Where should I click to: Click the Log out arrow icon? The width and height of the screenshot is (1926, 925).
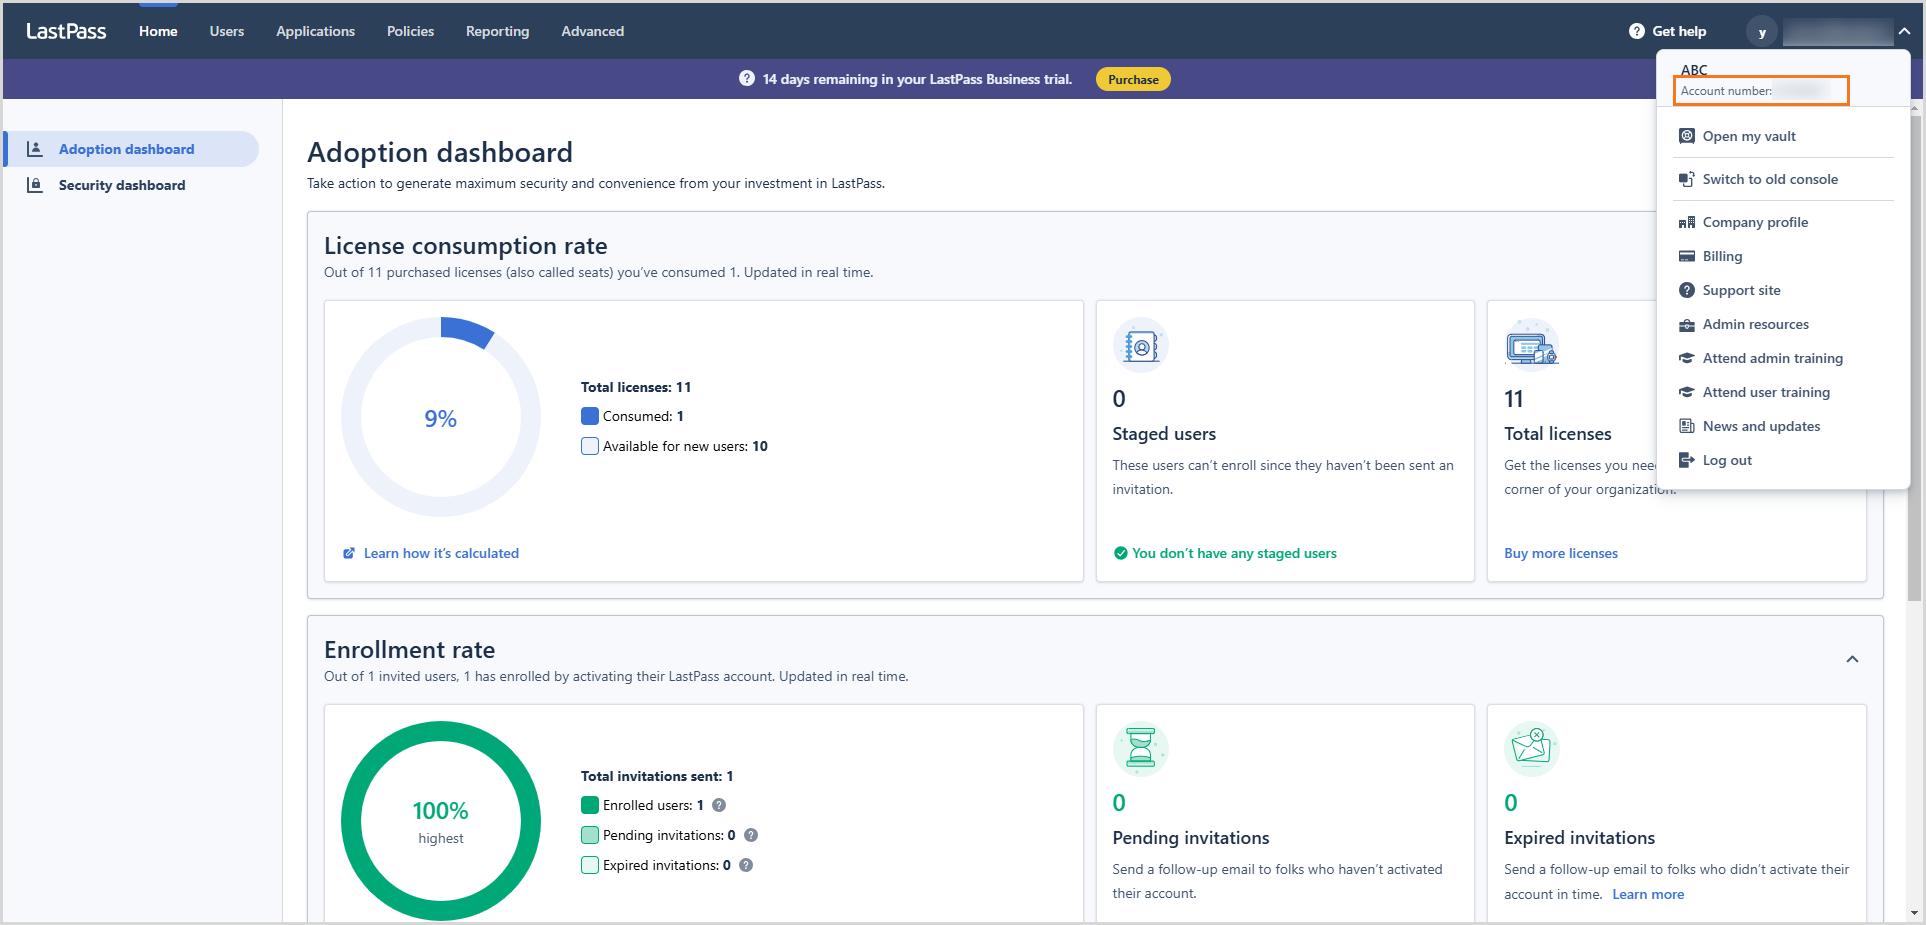(1687, 460)
